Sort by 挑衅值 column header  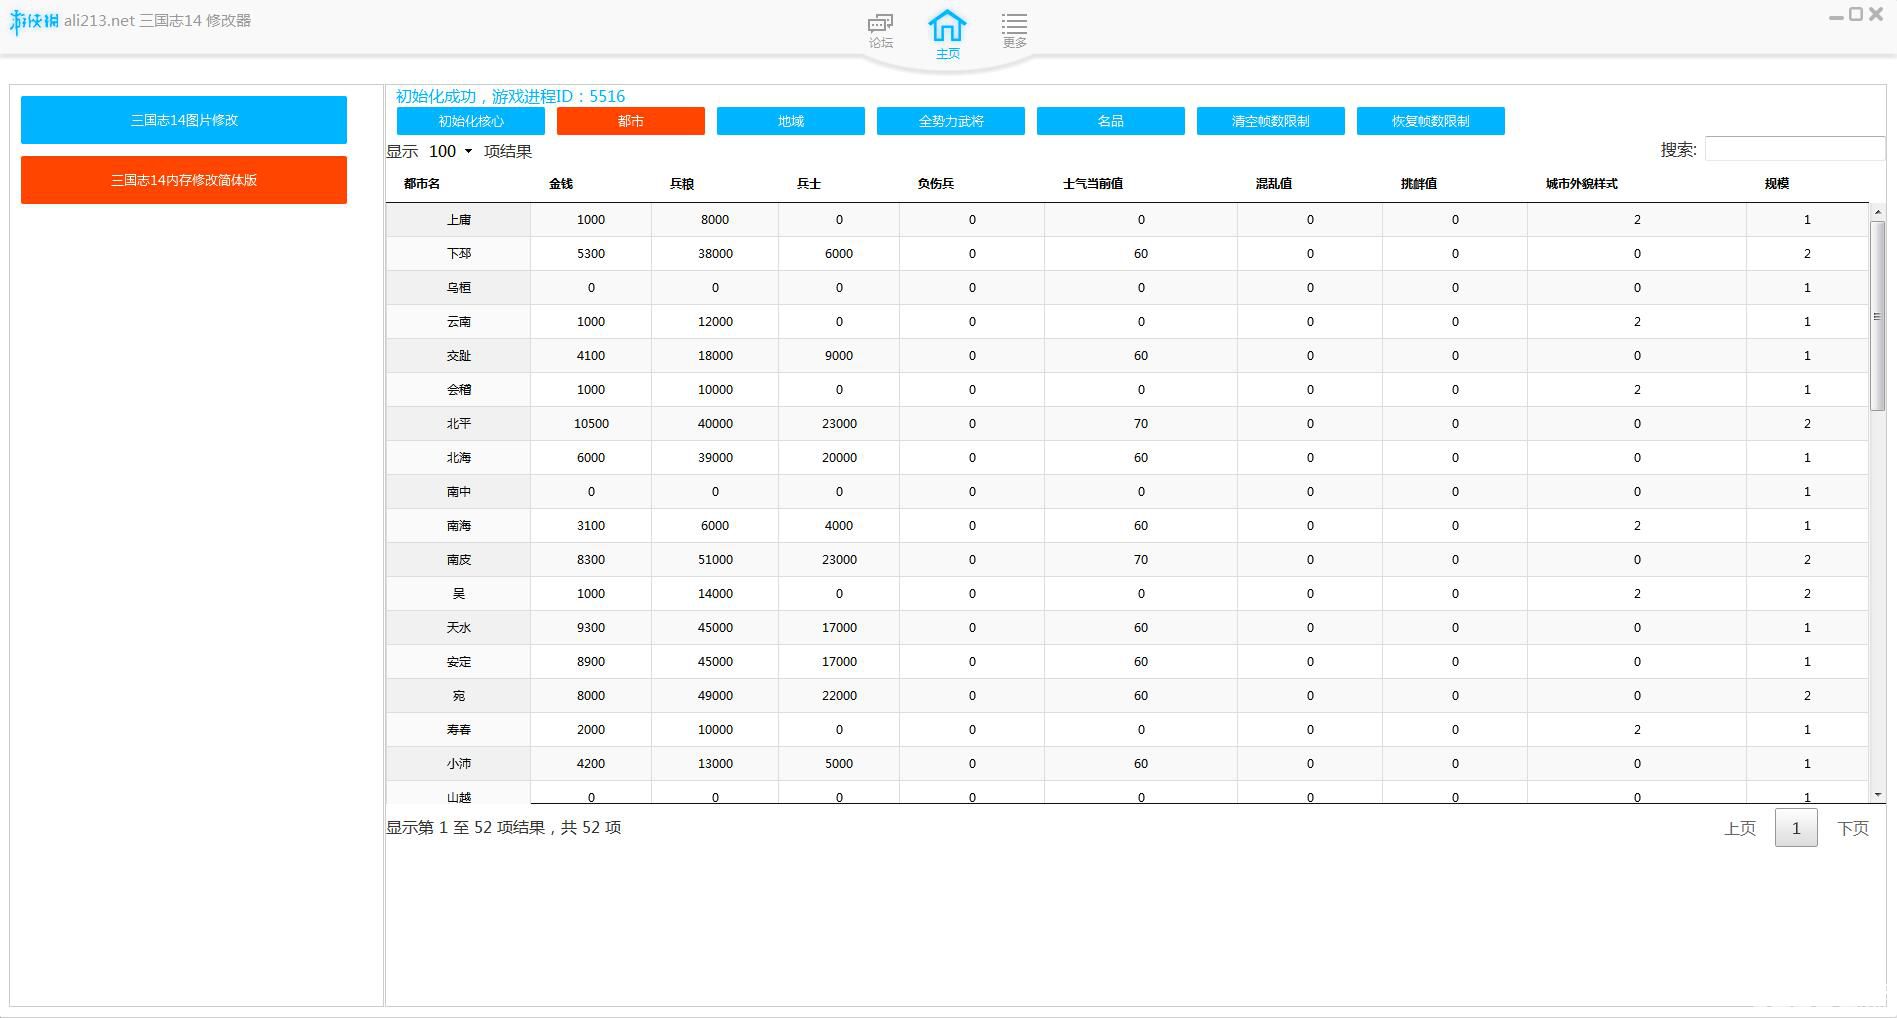pyautogui.click(x=1419, y=184)
